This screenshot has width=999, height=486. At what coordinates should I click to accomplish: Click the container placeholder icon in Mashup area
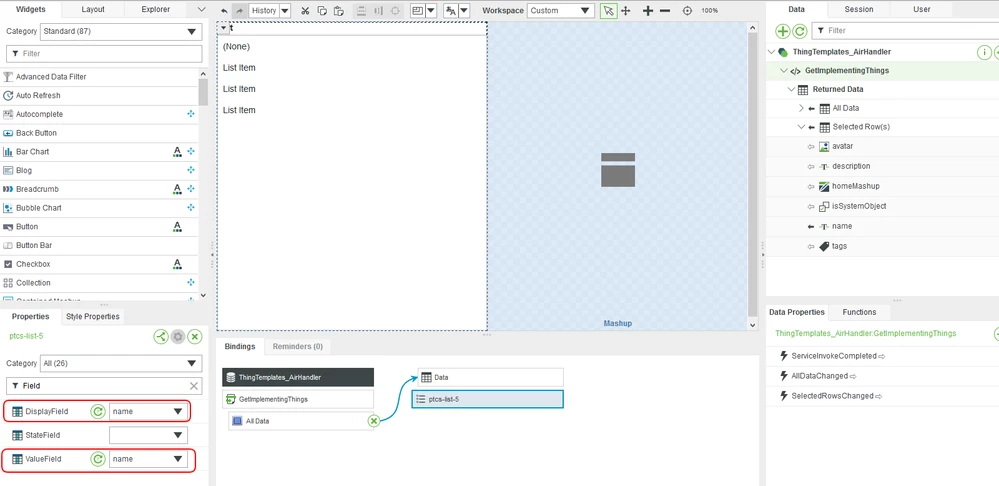(x=617, y=170)
